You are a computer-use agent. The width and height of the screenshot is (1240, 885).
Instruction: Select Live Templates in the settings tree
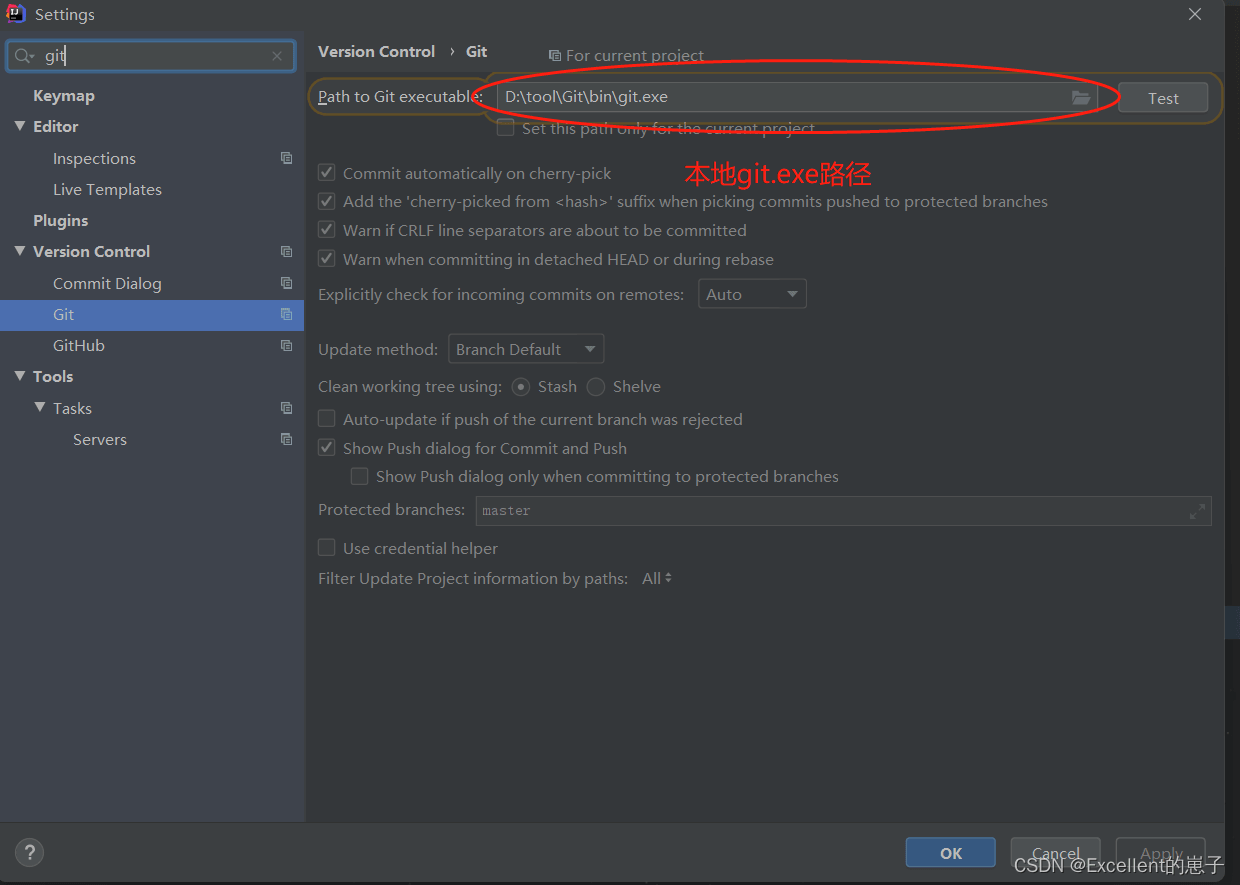click(107, 189)
